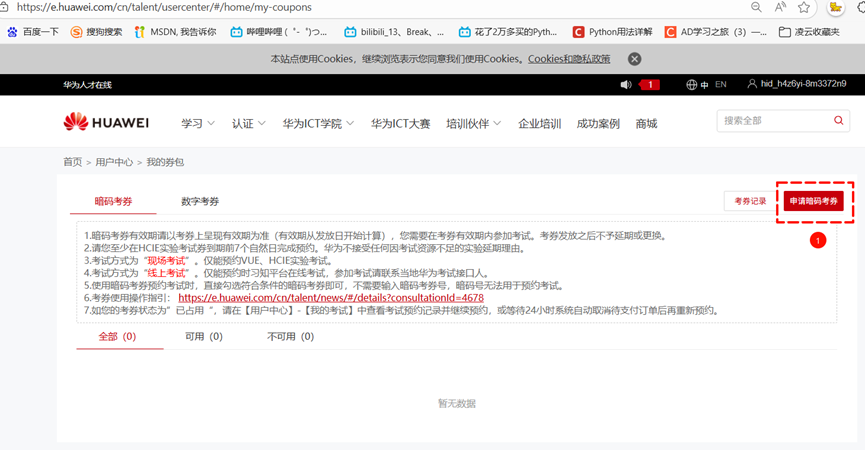Viewport: 865px width, 450px height.
Task: Click the 申请暗码考券 button
Action: click(x=814, y=201)
